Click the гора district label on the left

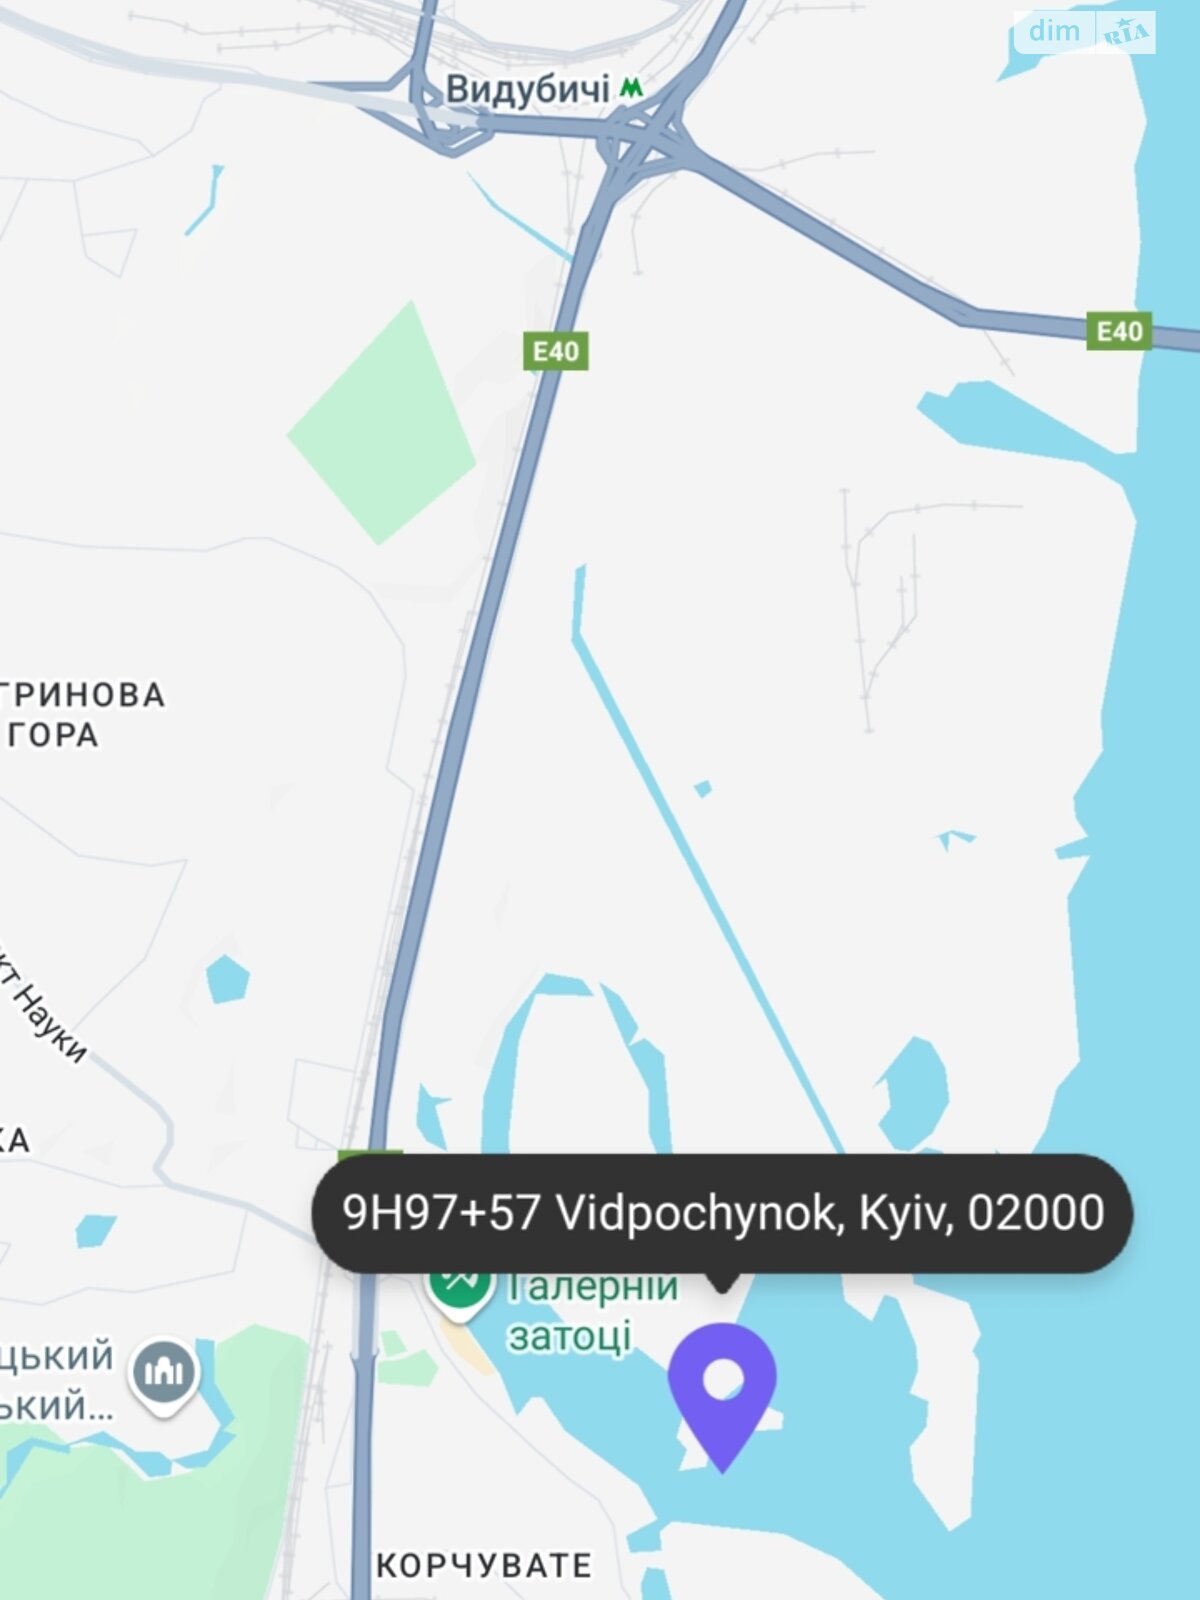pos(52,735)
